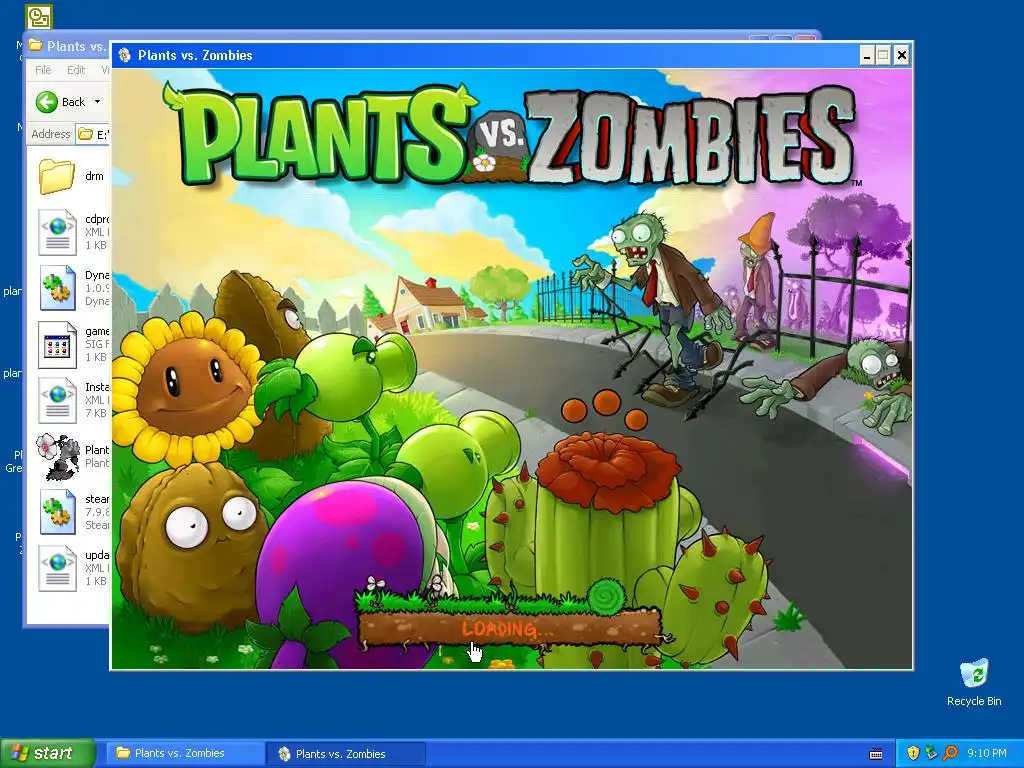Click the 9:10 PM taskbar clock
Screen dimensions: 1024x768
tap(987, 754)
